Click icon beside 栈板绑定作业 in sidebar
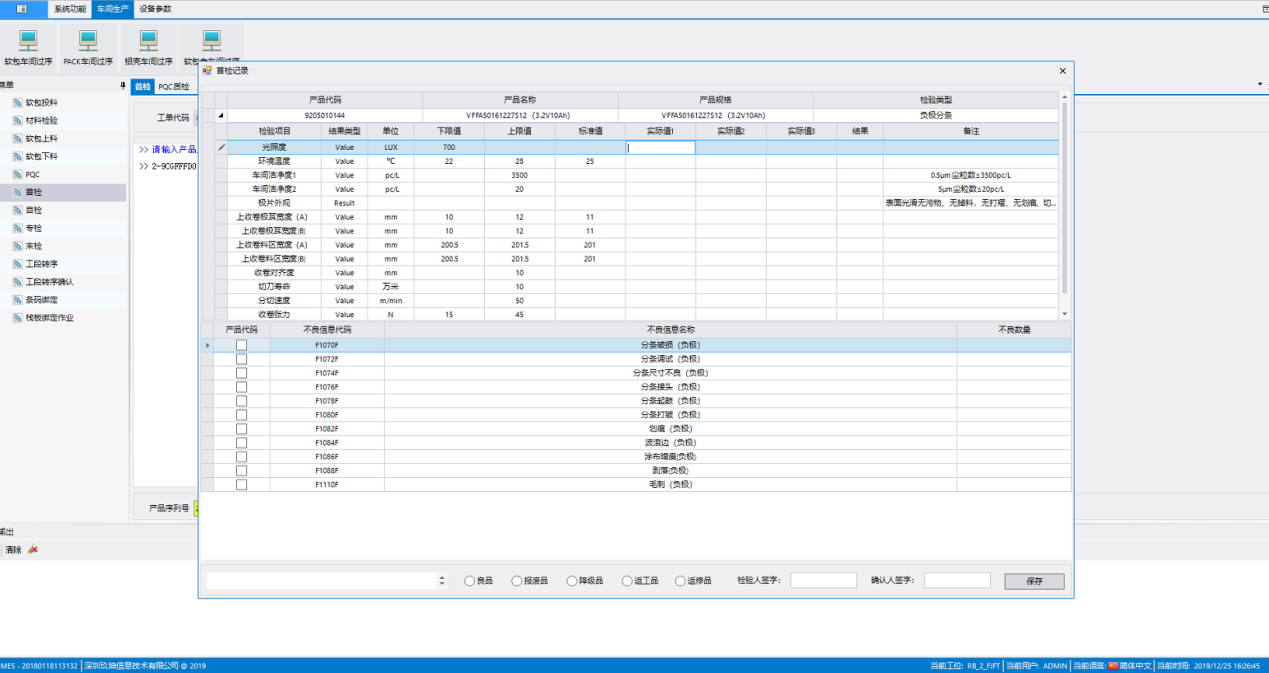 coord(17,318)
